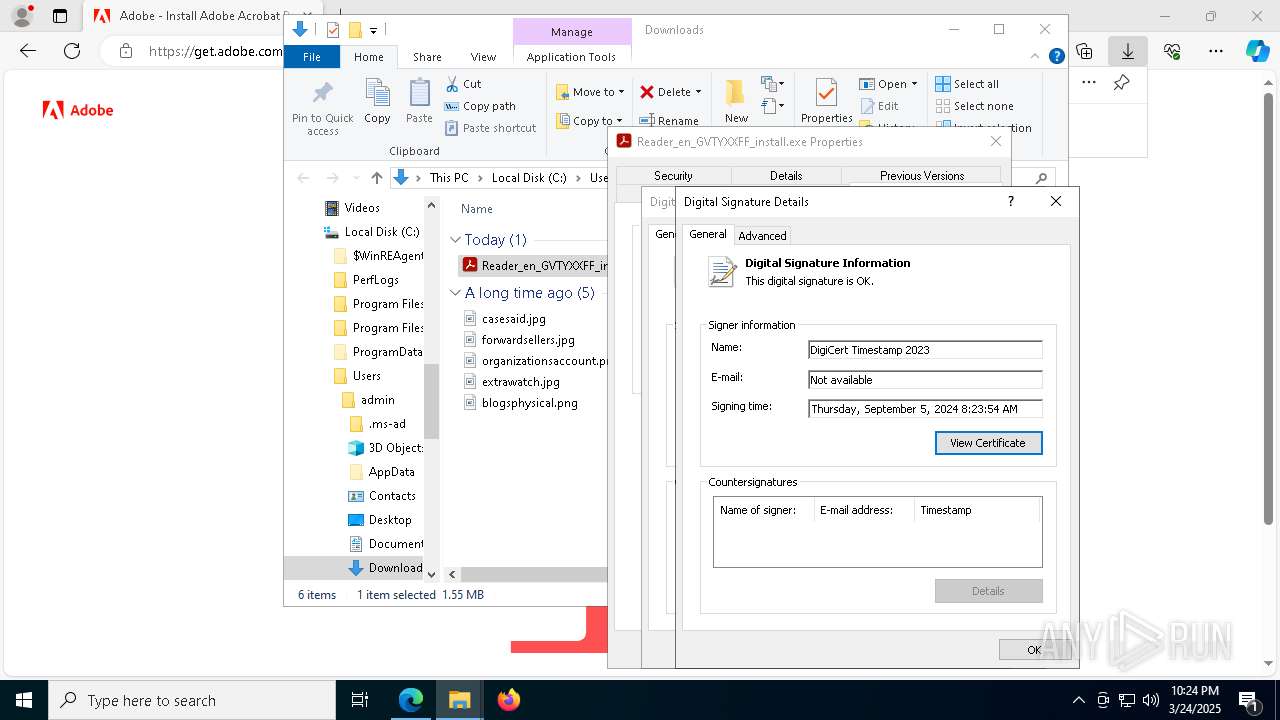Screen dimensions: 1280x720
Task: Click the Explorer Help question icon
Action: [1056, 57]
